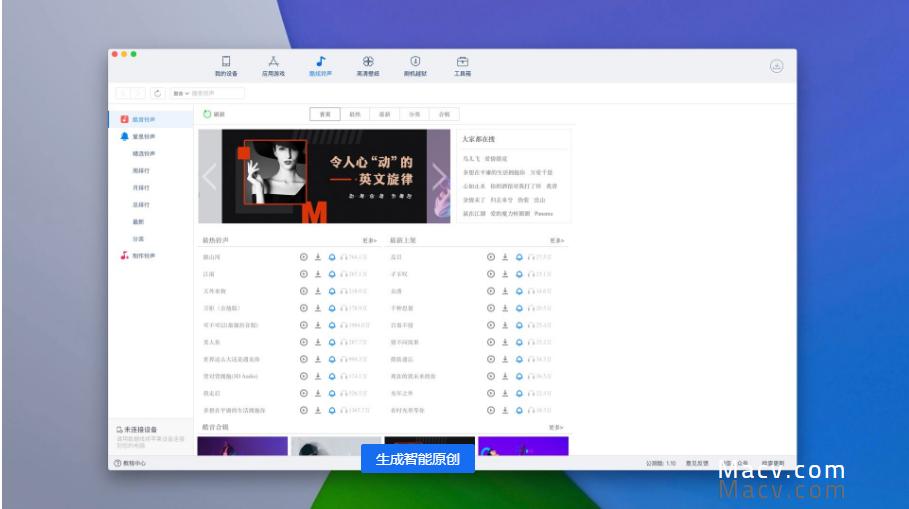Image resolution: width=909 pixels, height=509 pixels.
Task: Click the Device Not Connected status (未连接设备)
Action: (x=137, y=430)
